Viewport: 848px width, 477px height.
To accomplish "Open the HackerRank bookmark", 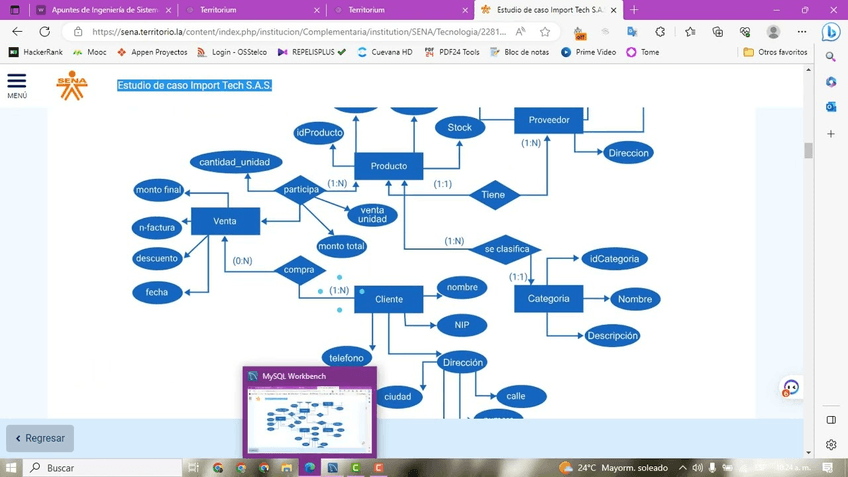I will 35,52.
